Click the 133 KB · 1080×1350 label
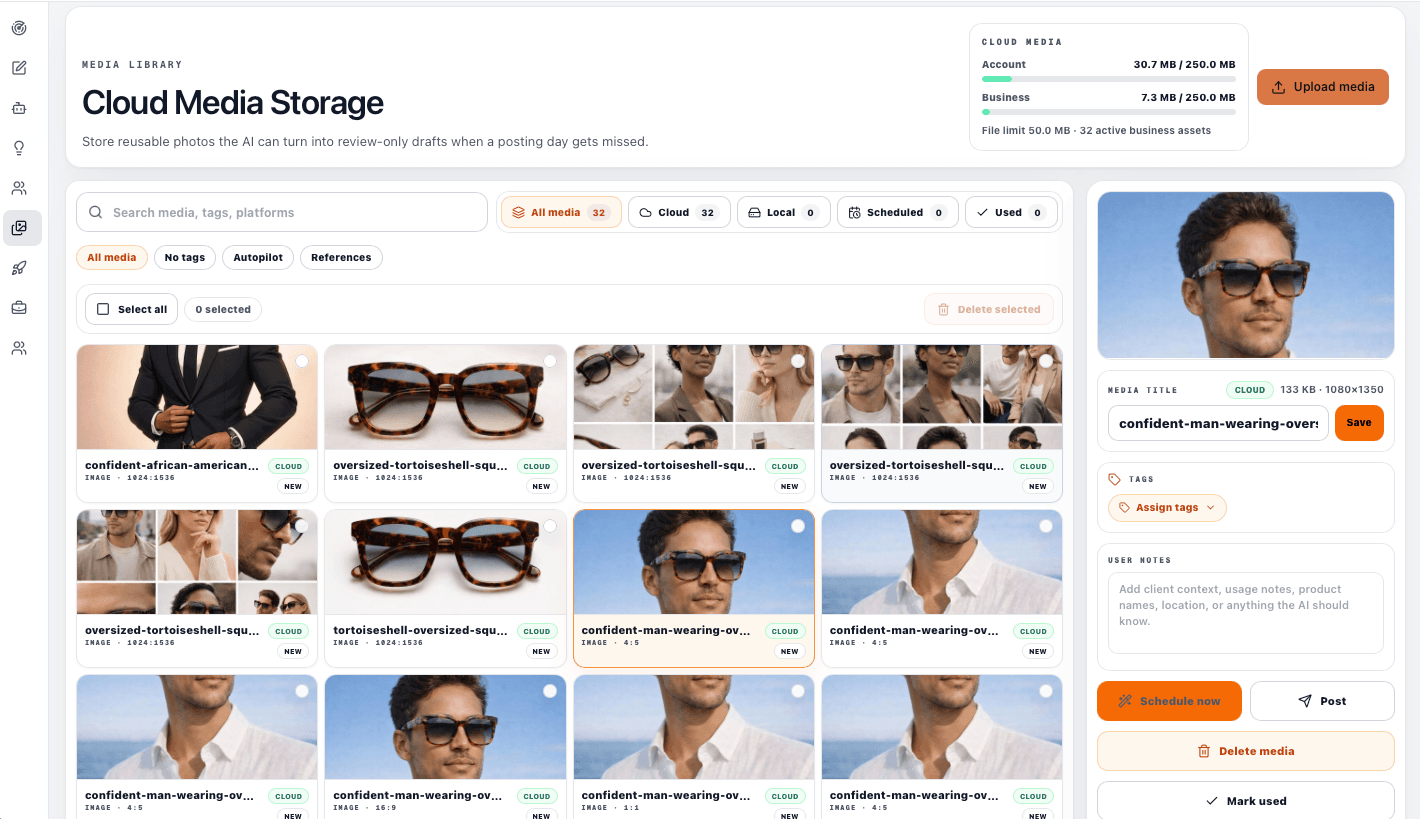1420x819 pixels. coord(1332,389)
